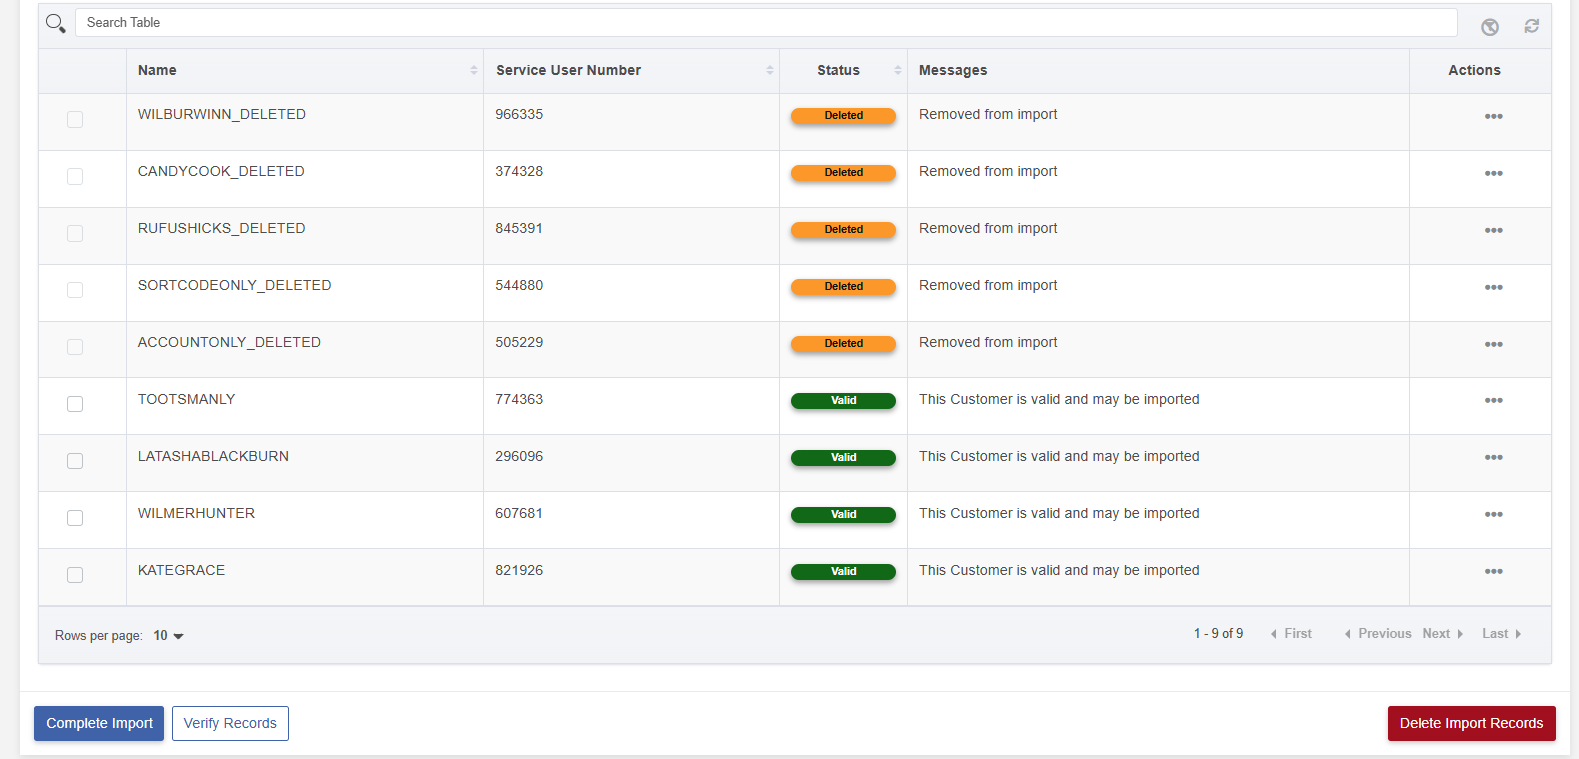Click the name ACCOUNTONLY_DELETED
Image resolution: width=1579 pixels, height=759 pixels.
point(229,342)
